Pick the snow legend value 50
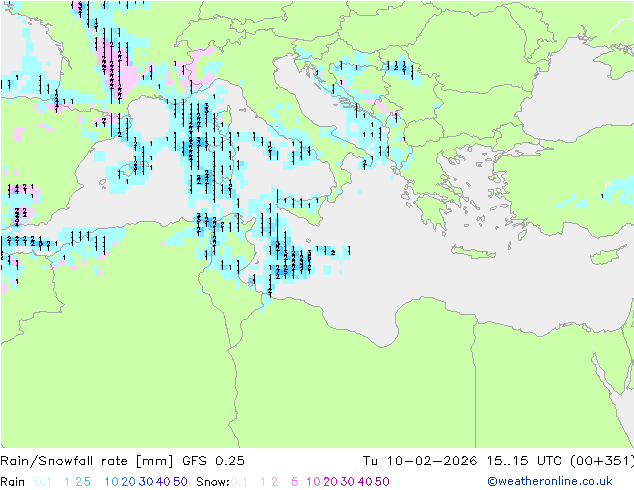The image size is (634, 490). [x=382, y=482]
